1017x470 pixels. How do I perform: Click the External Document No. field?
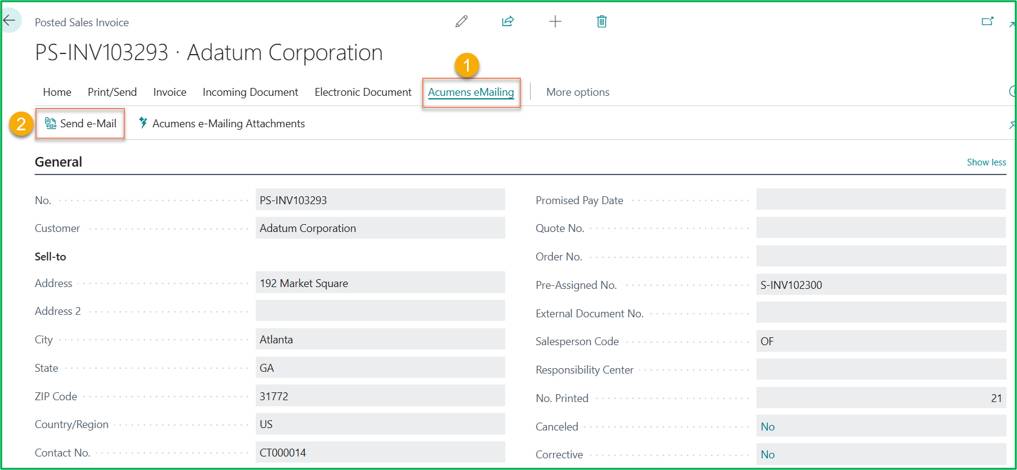(881, 313)
